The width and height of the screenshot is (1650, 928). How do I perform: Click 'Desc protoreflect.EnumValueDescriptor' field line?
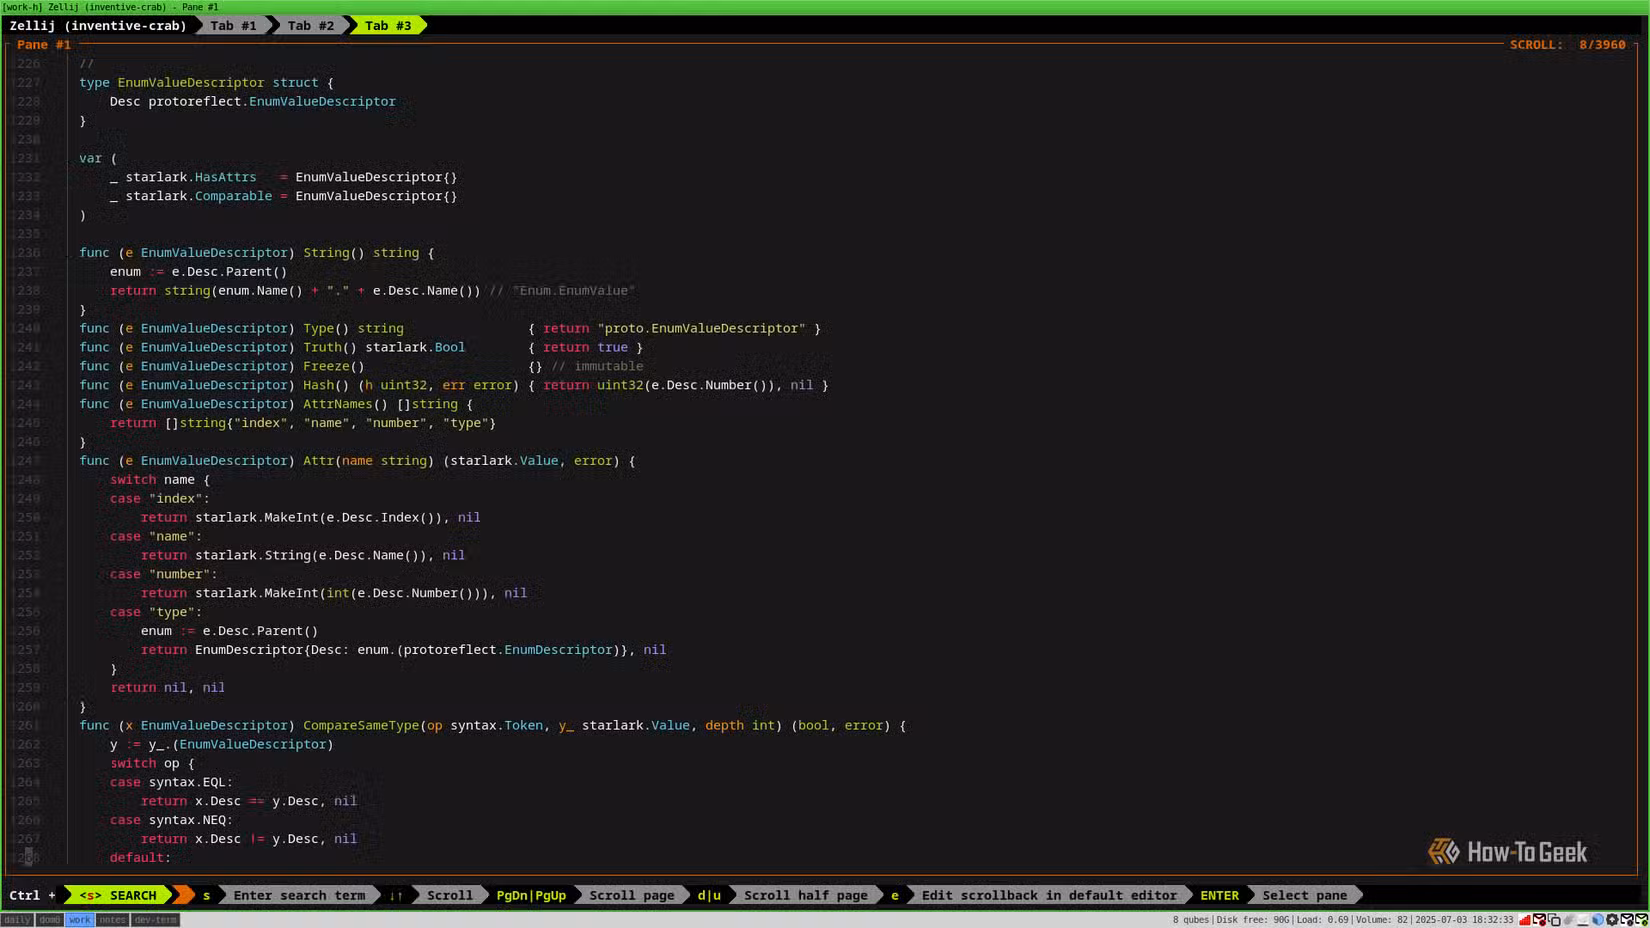pyautogui.click(x=253, y=102)
